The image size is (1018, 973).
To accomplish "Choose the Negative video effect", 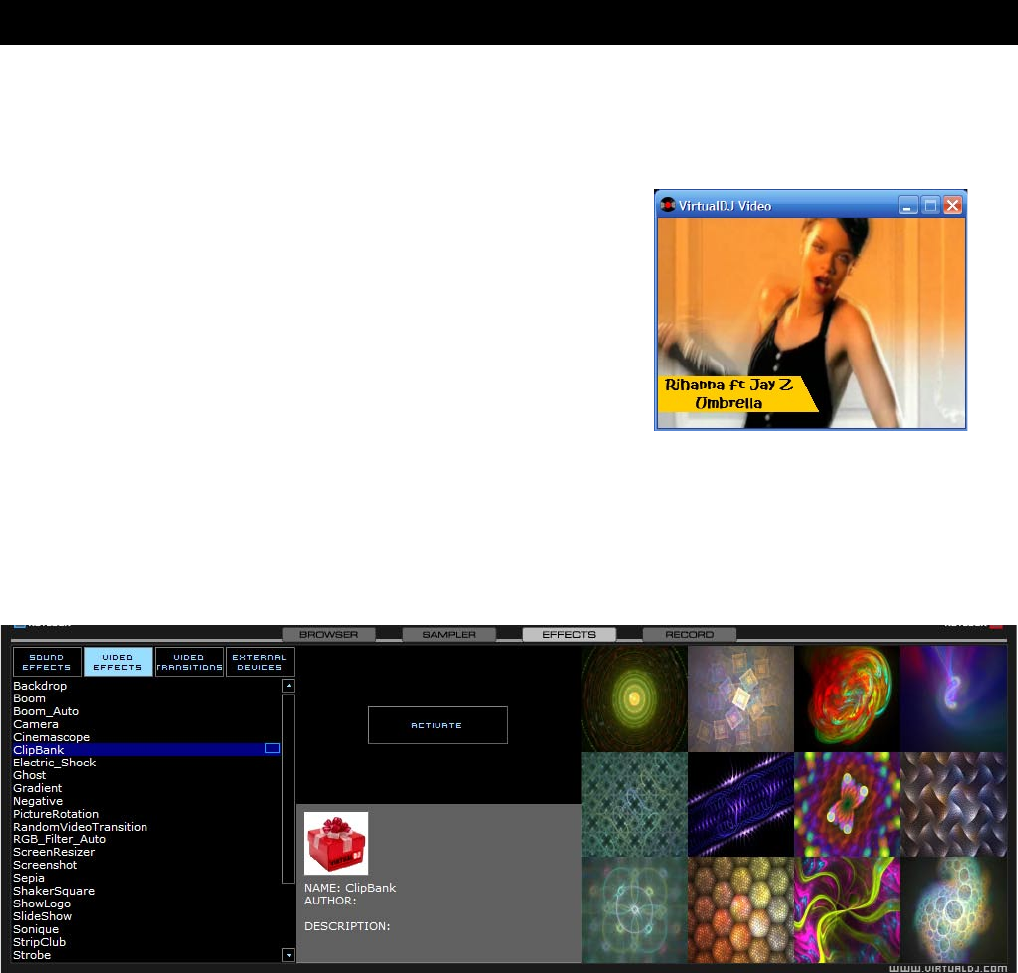I will (x=38, y=801).
